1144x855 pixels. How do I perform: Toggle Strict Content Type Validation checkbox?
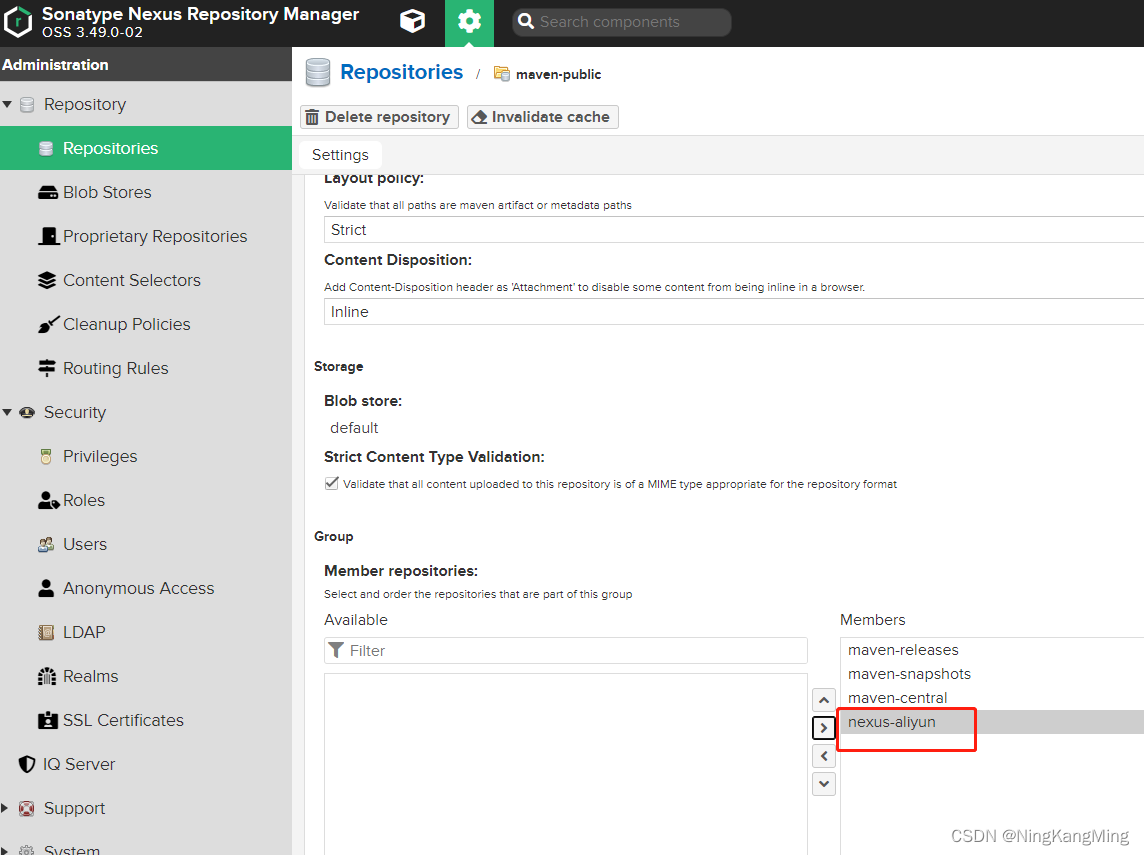pos(332,484)
